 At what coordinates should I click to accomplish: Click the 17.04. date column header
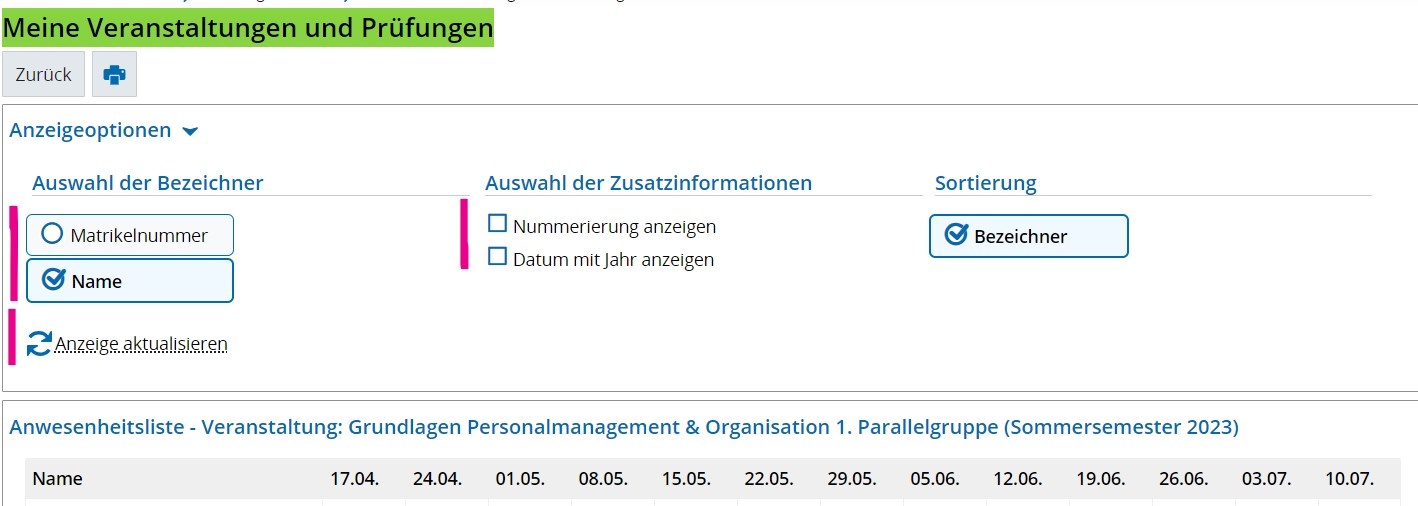[x=355, y=478]
